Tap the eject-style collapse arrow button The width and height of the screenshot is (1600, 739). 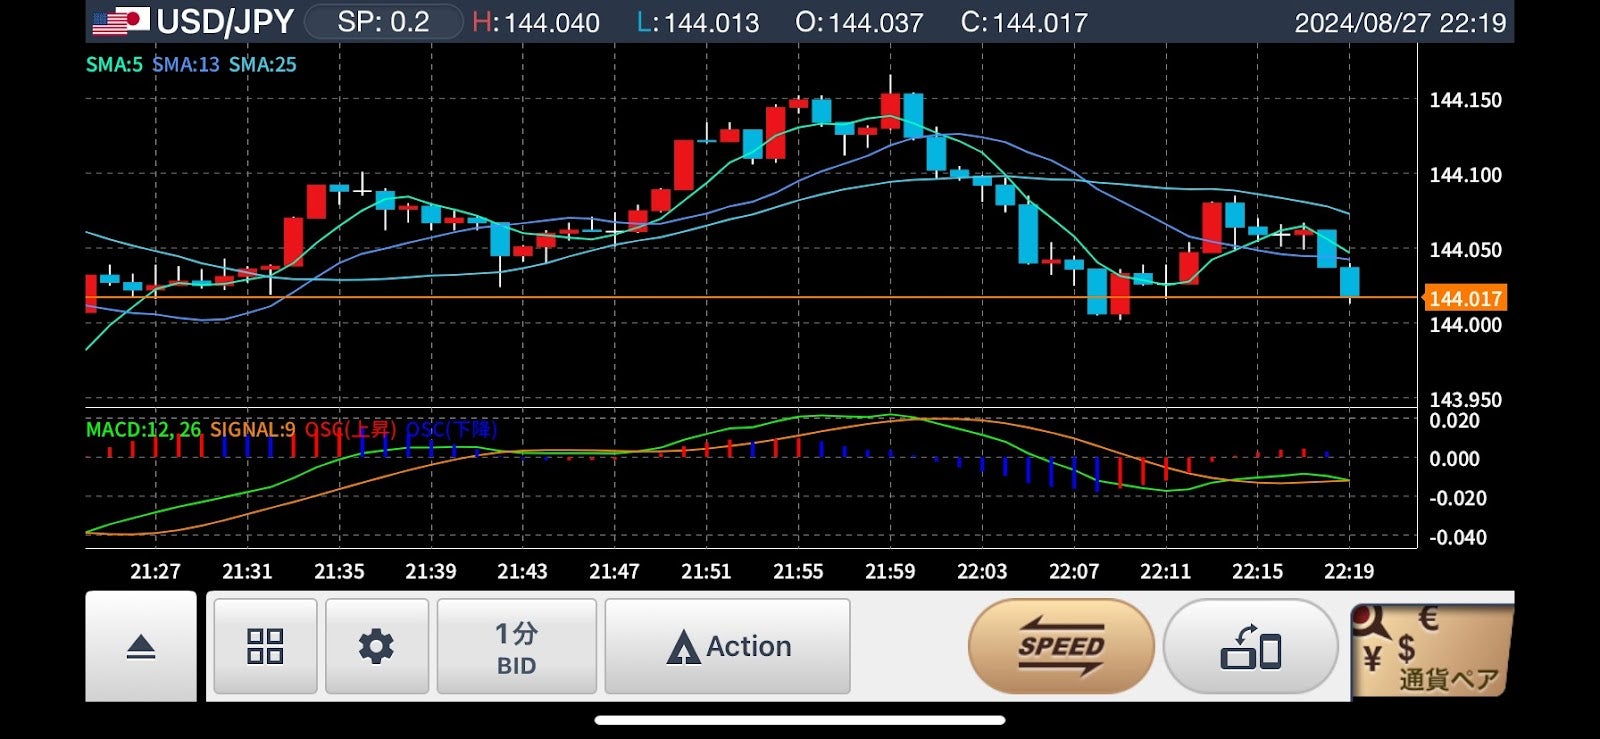[x=141, y=647]
